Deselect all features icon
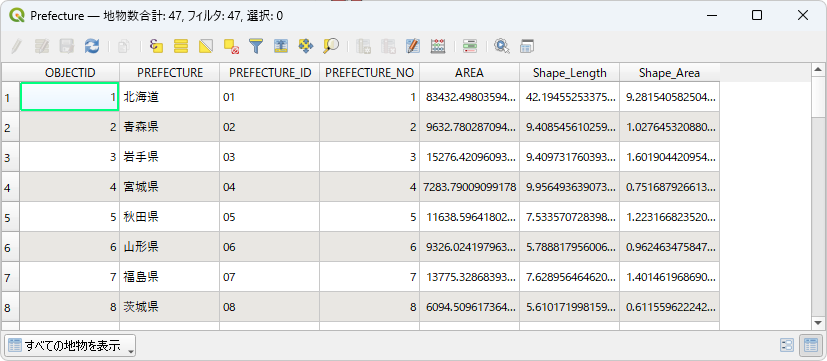The width and height of the screenshot is (827, 361). [x=231, y=46]
